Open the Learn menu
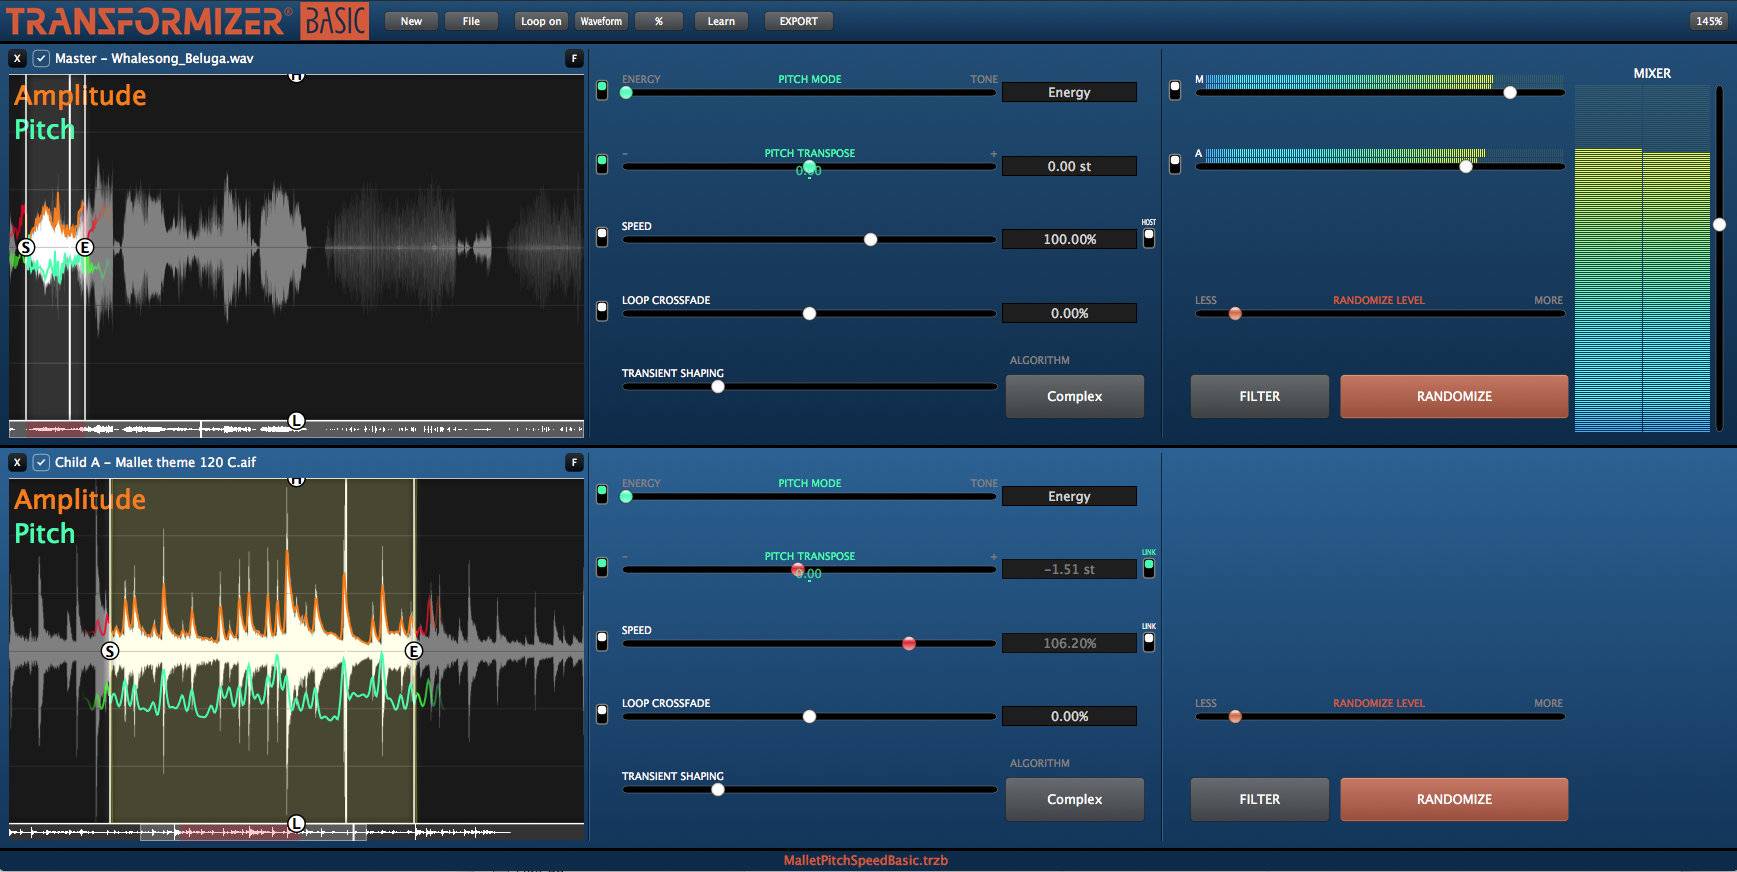1737x872 pixels. tap(721, 21)
